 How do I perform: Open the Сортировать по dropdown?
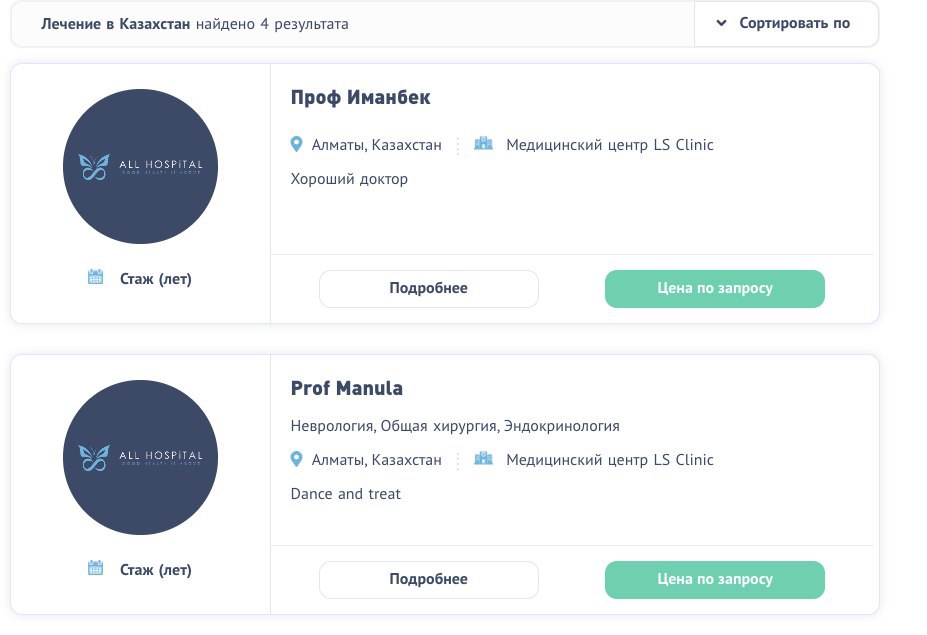click(x=786, y=24)
